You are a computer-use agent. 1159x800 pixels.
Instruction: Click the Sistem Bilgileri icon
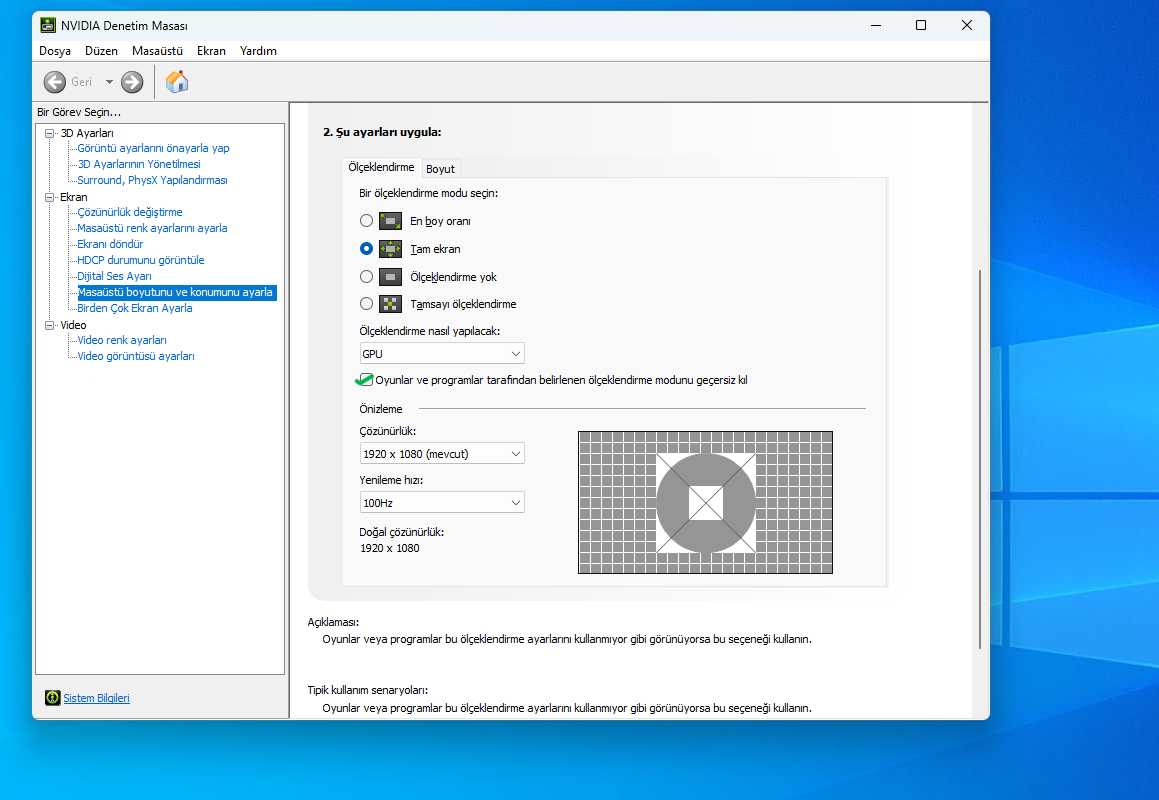click(x=52, y=698)
